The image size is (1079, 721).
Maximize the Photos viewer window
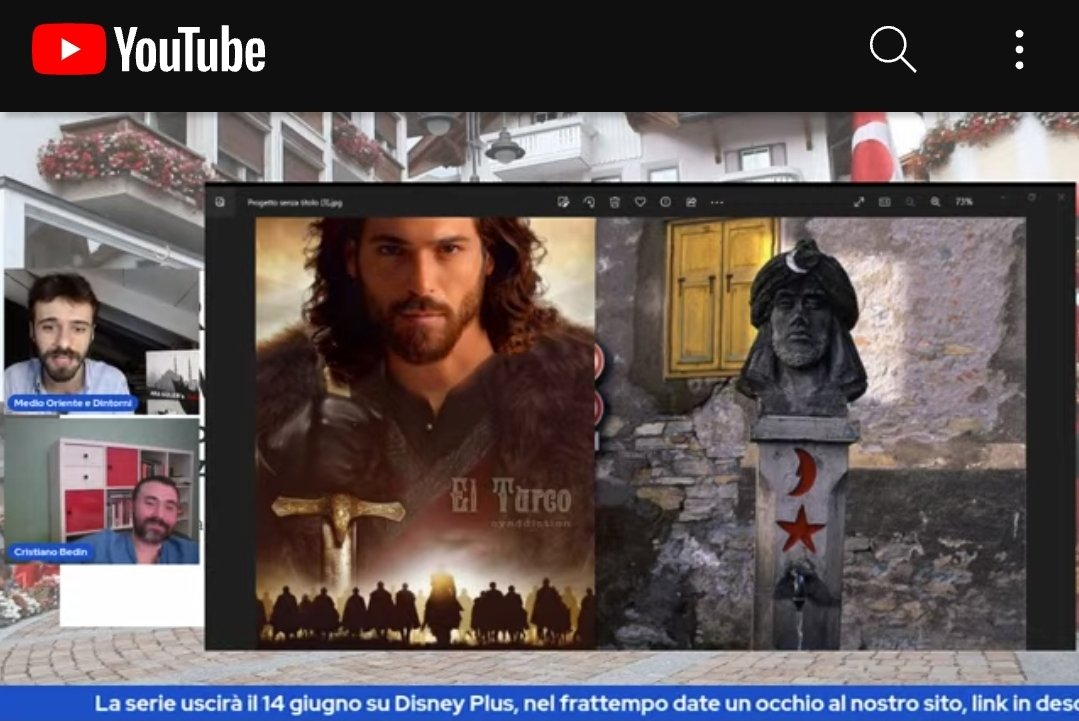click(1032, 197)
